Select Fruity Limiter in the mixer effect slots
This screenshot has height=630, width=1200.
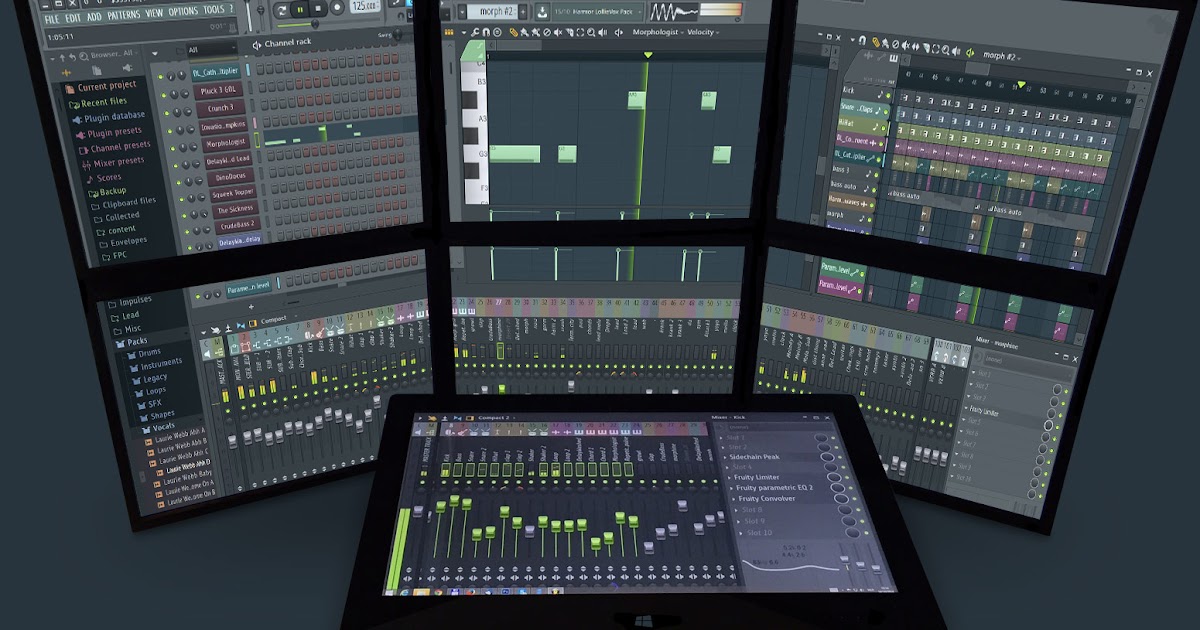click(x=758, y=477)
